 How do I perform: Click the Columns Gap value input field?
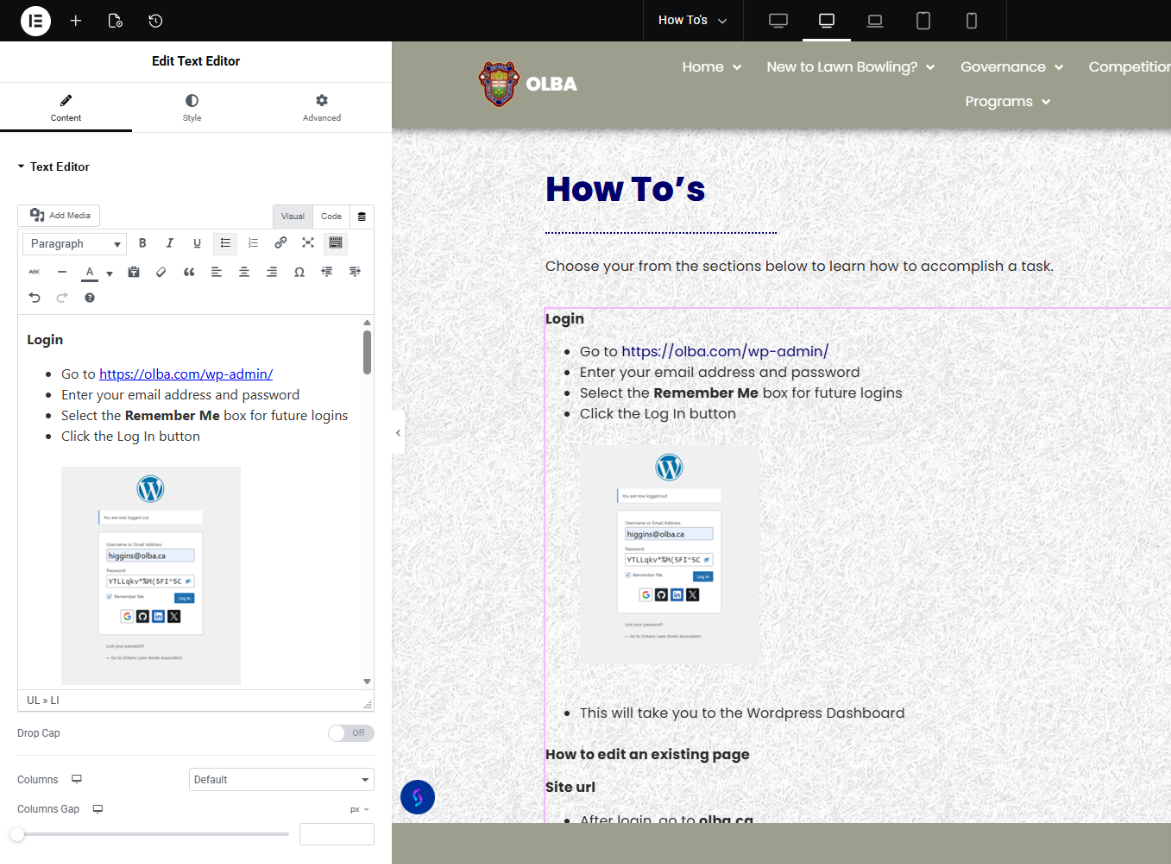click(336, 834)
